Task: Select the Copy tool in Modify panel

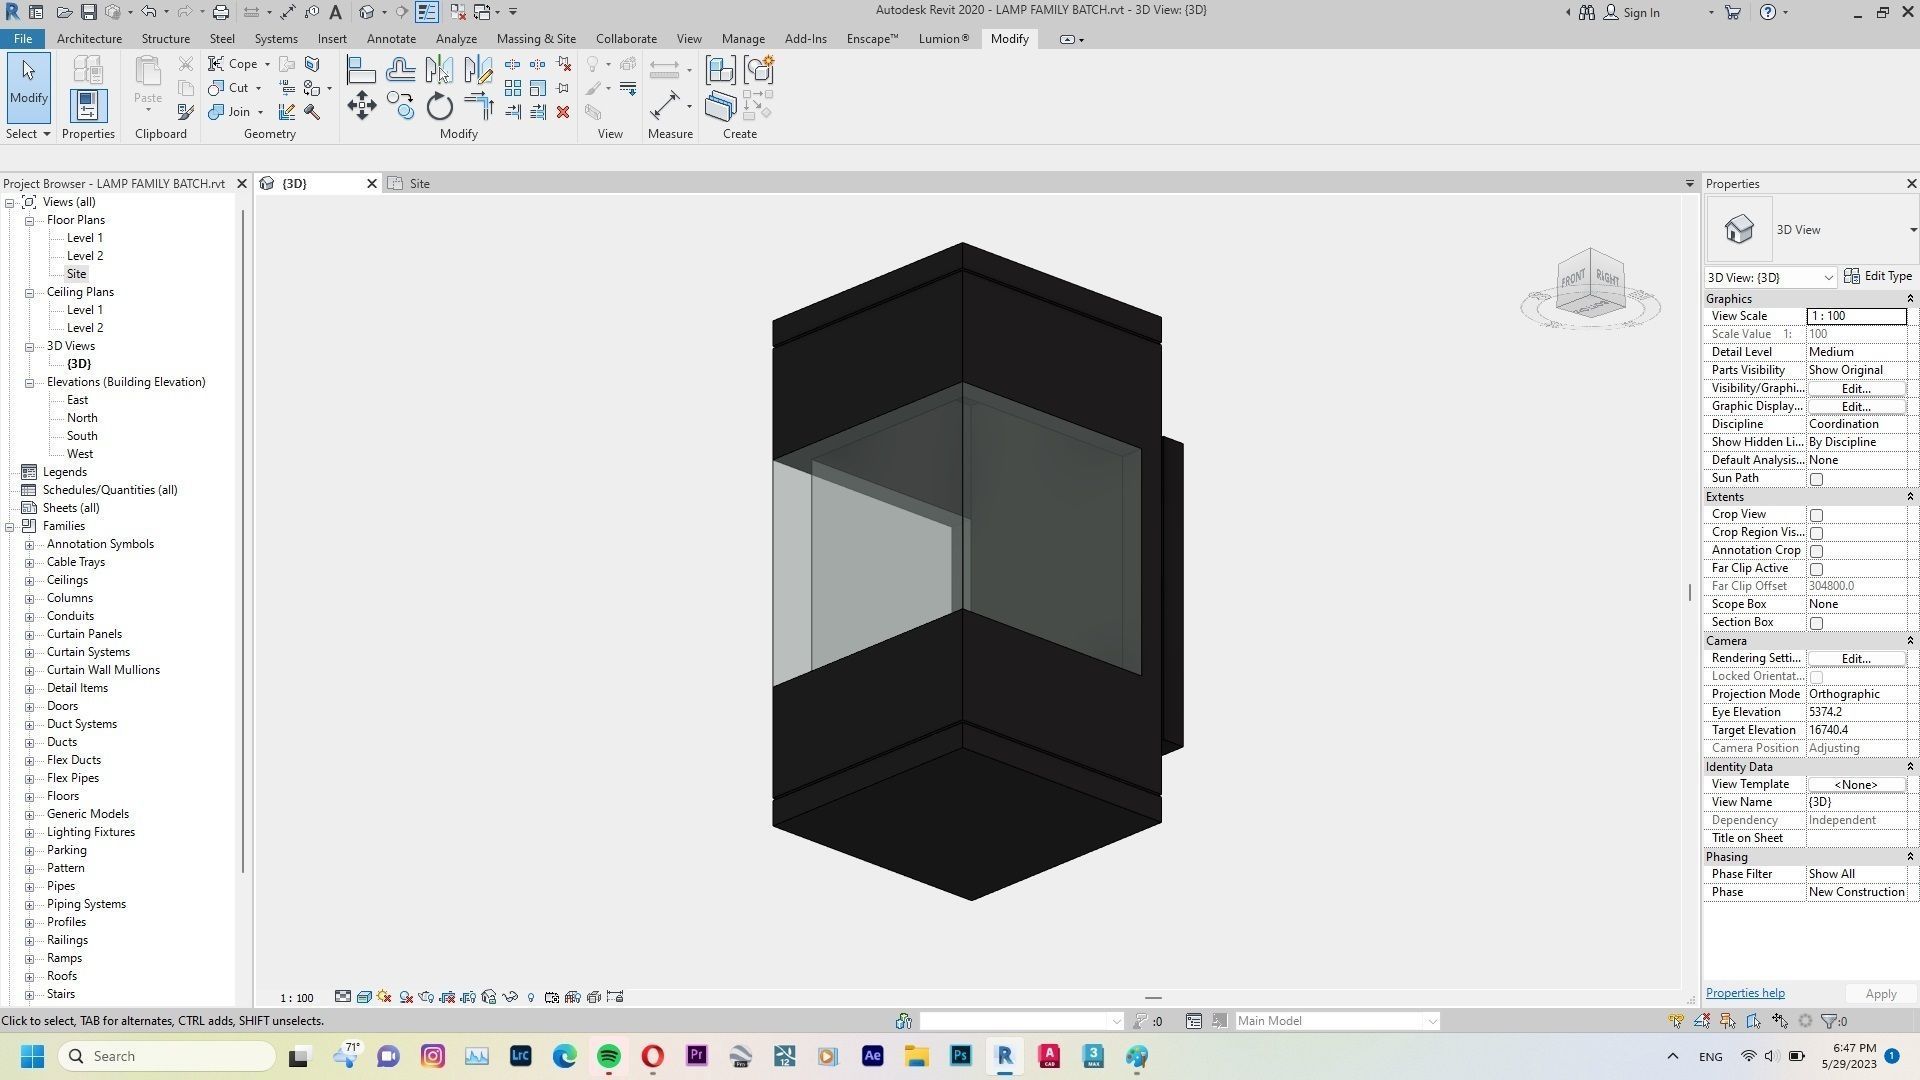Action: pos(400,106)
